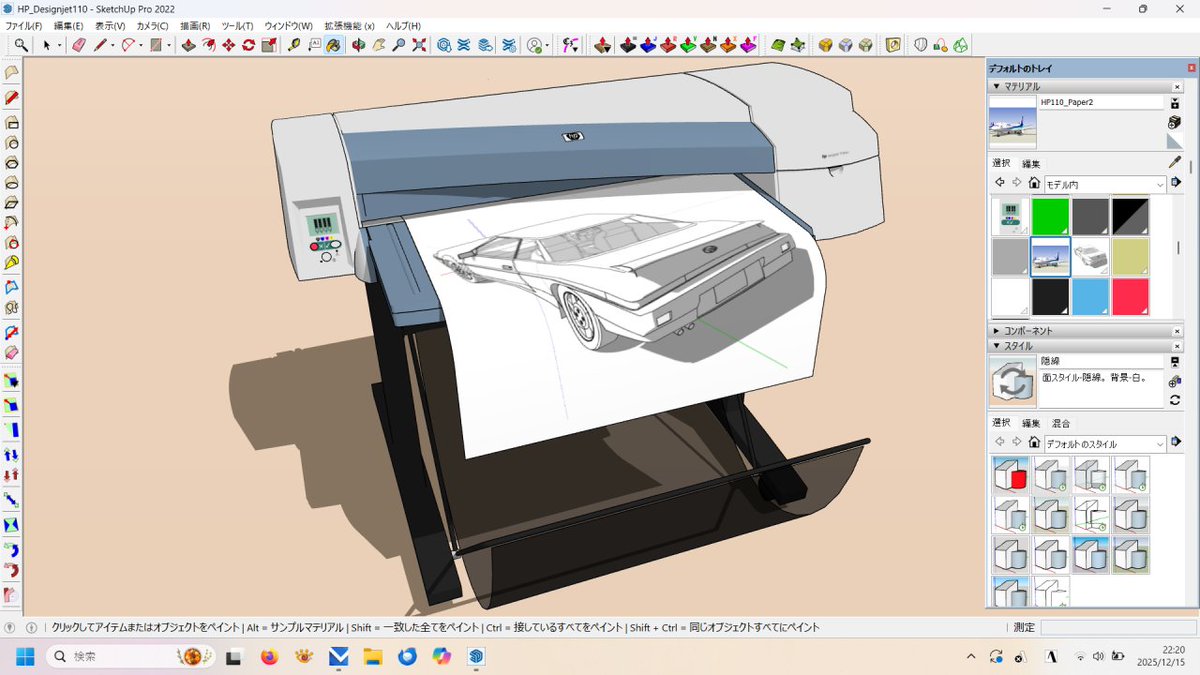This screenshot has width=1200, height=675.
Task: Select the Eraser tool in the left toolbar
Action: pos(12,352)
